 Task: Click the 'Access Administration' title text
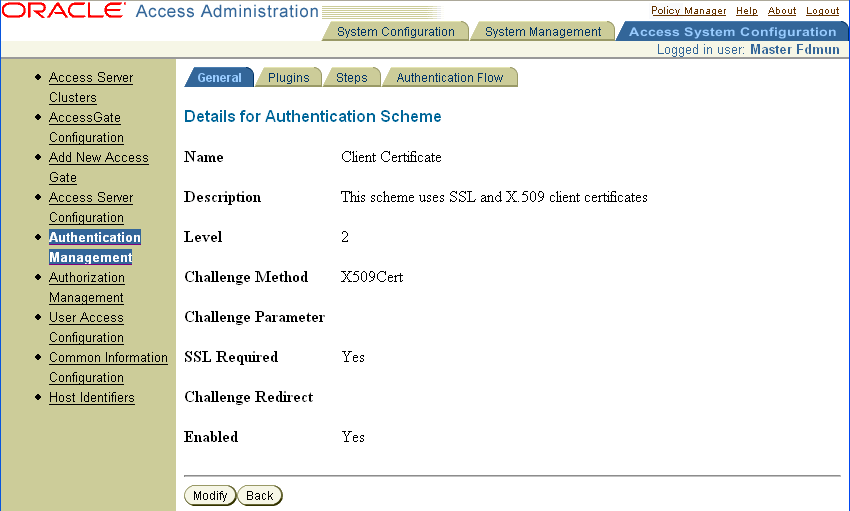(227, 11)
